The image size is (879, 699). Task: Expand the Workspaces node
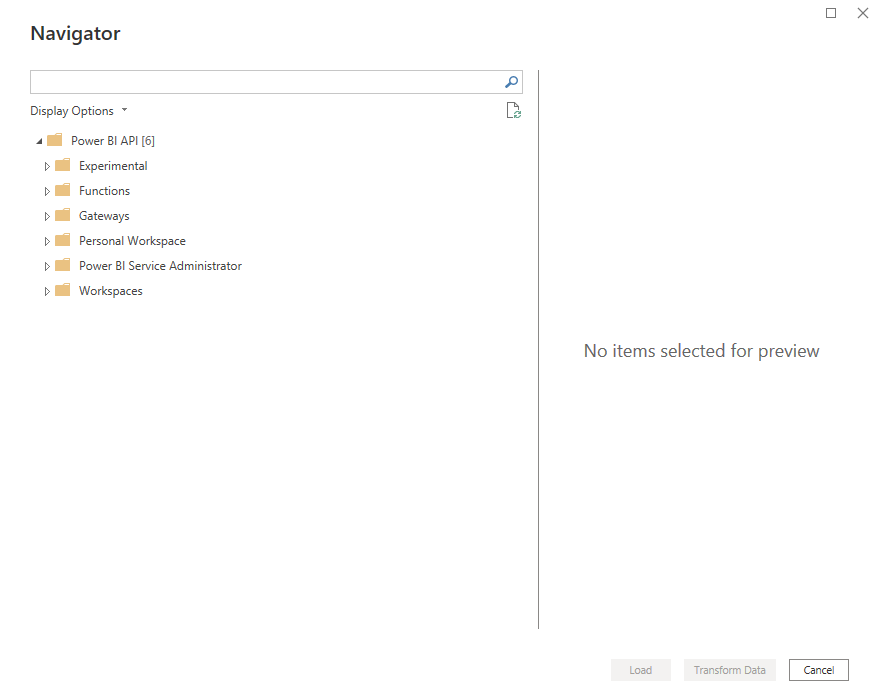coord(47,290)
